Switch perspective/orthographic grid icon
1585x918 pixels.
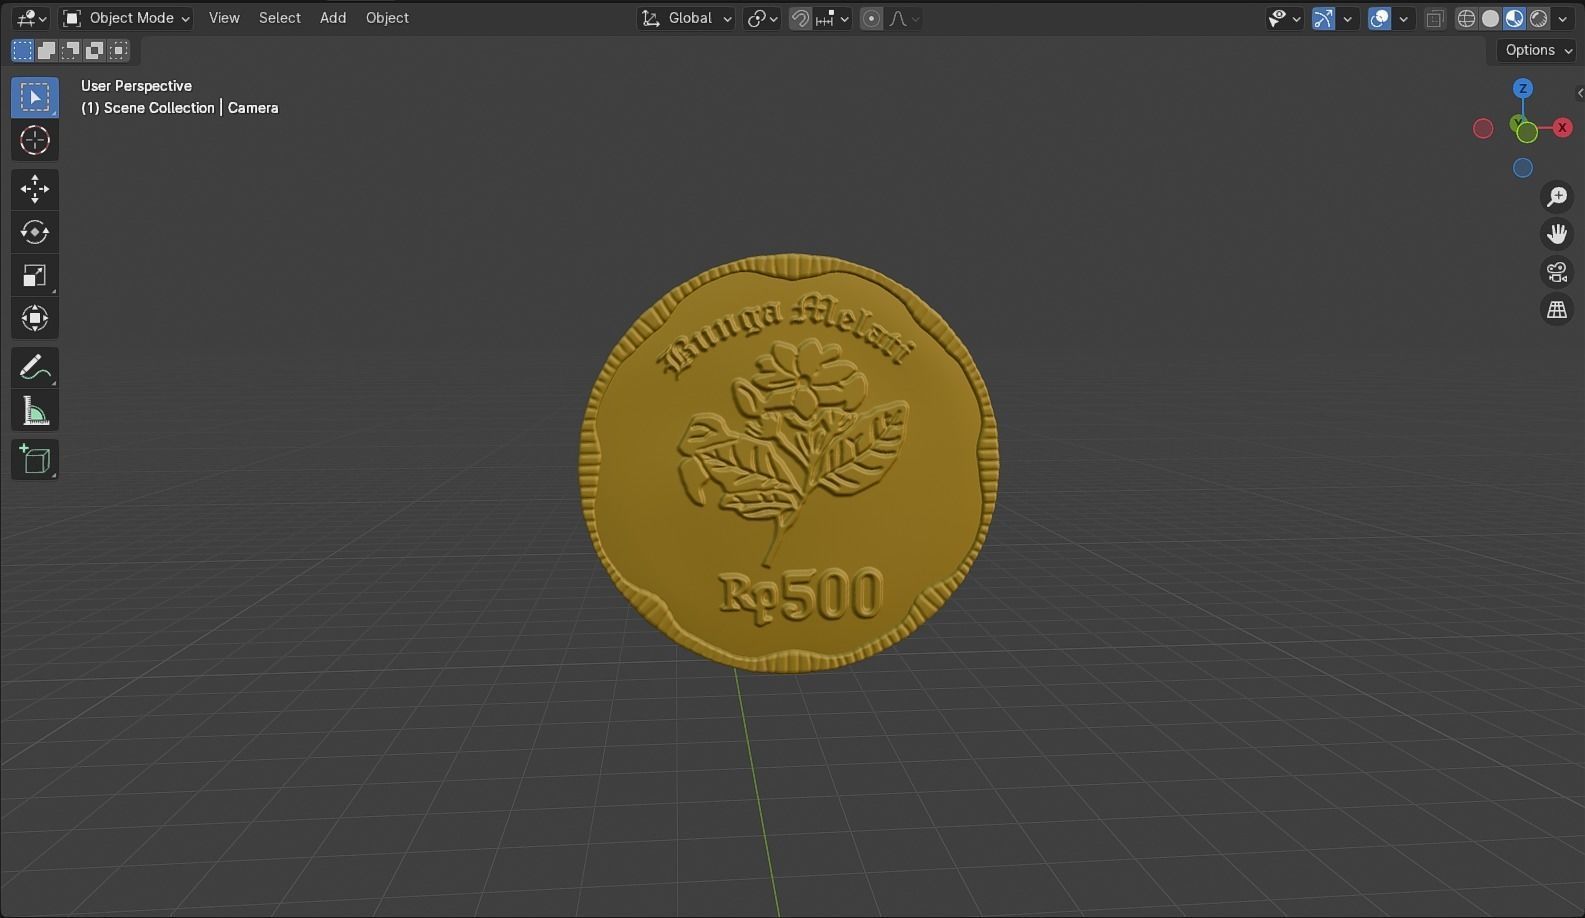tap(1557, 310)
